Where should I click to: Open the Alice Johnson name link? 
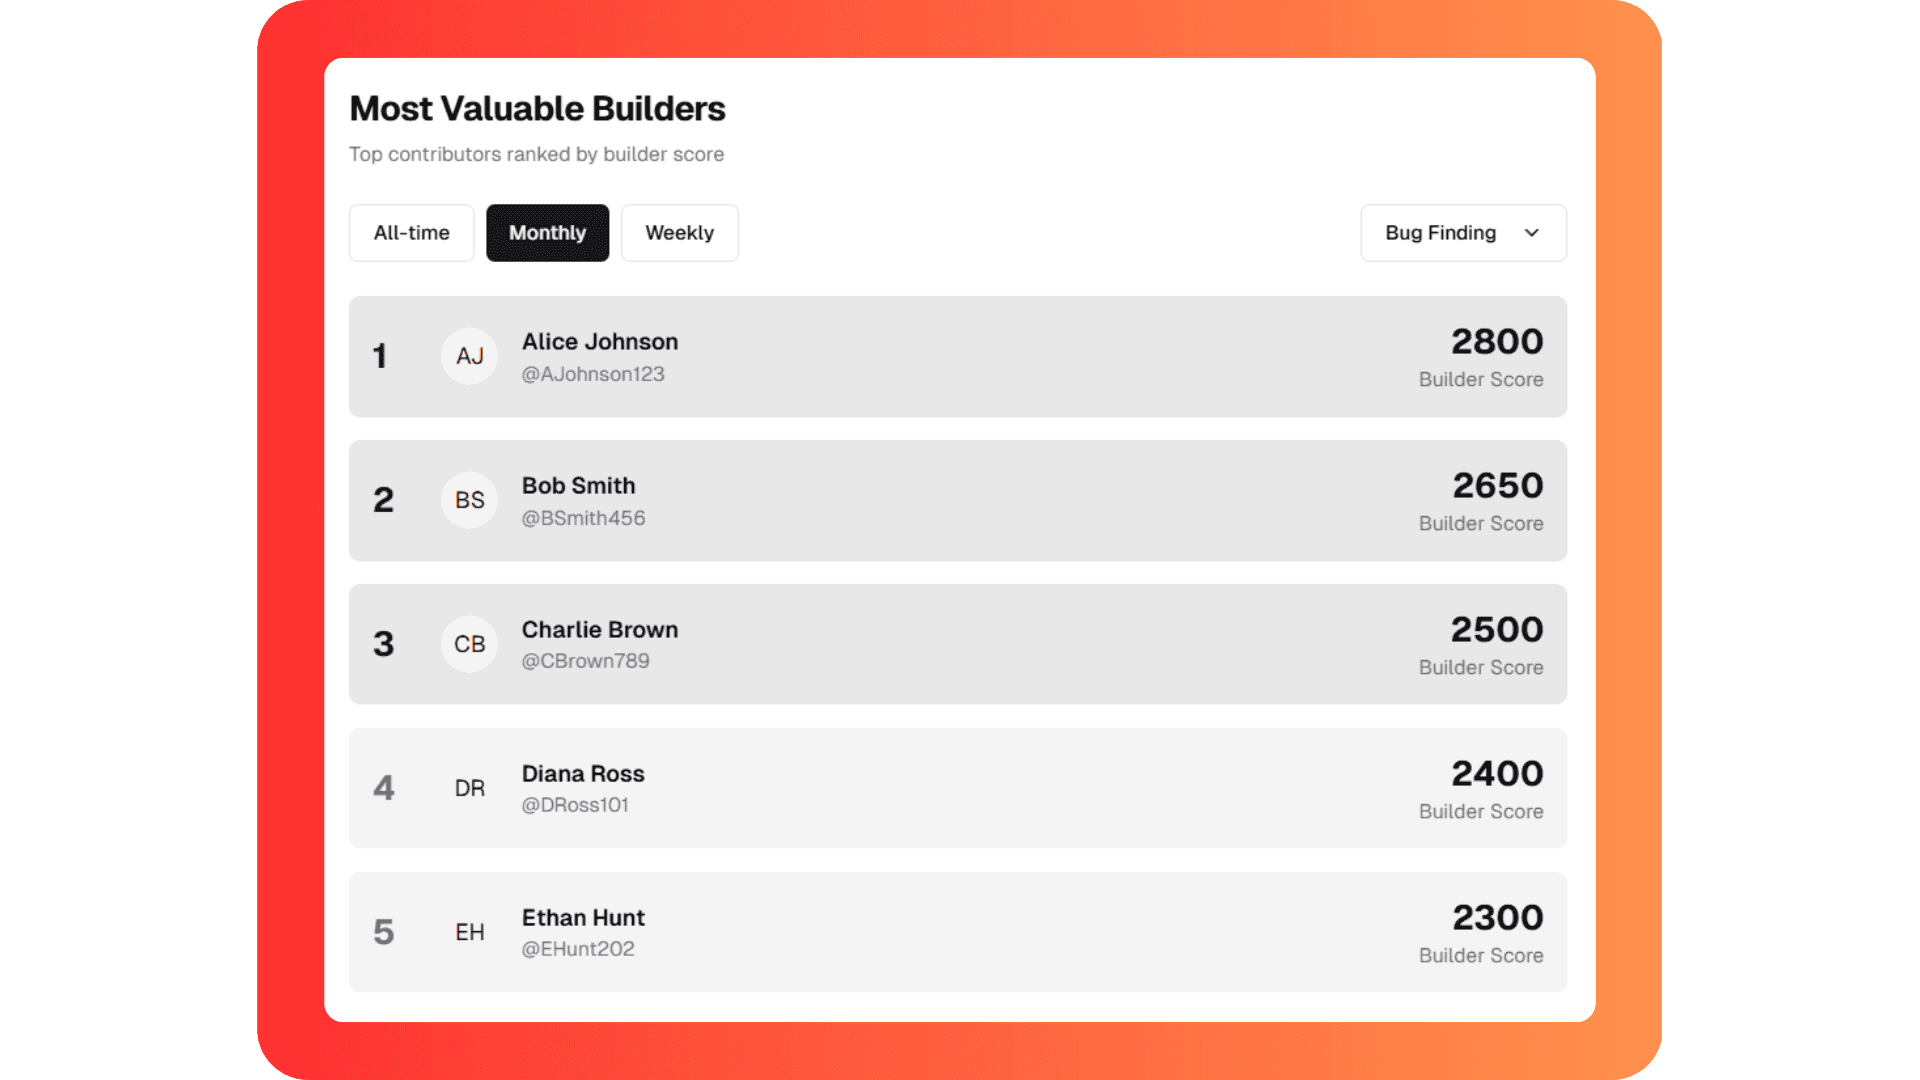pyautogui.click(x=600, y=342)
